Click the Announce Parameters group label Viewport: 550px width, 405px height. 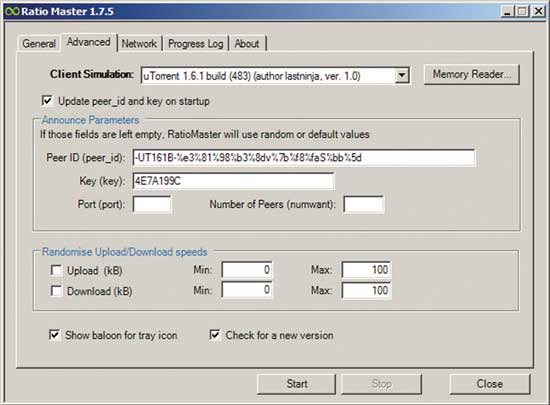pyautogui.click(x=90, y=120)
